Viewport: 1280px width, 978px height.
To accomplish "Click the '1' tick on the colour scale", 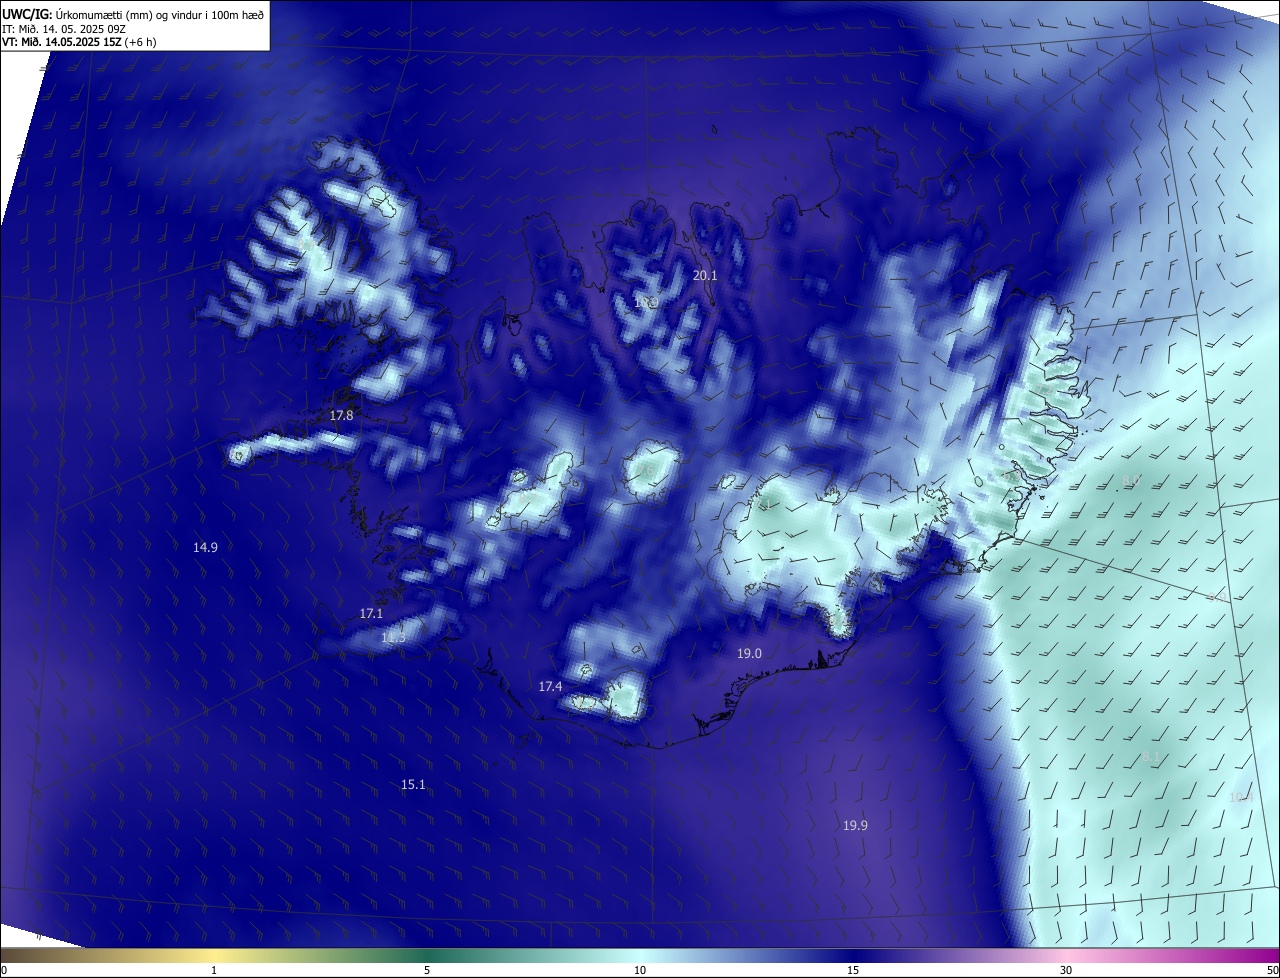I will 214,970.
